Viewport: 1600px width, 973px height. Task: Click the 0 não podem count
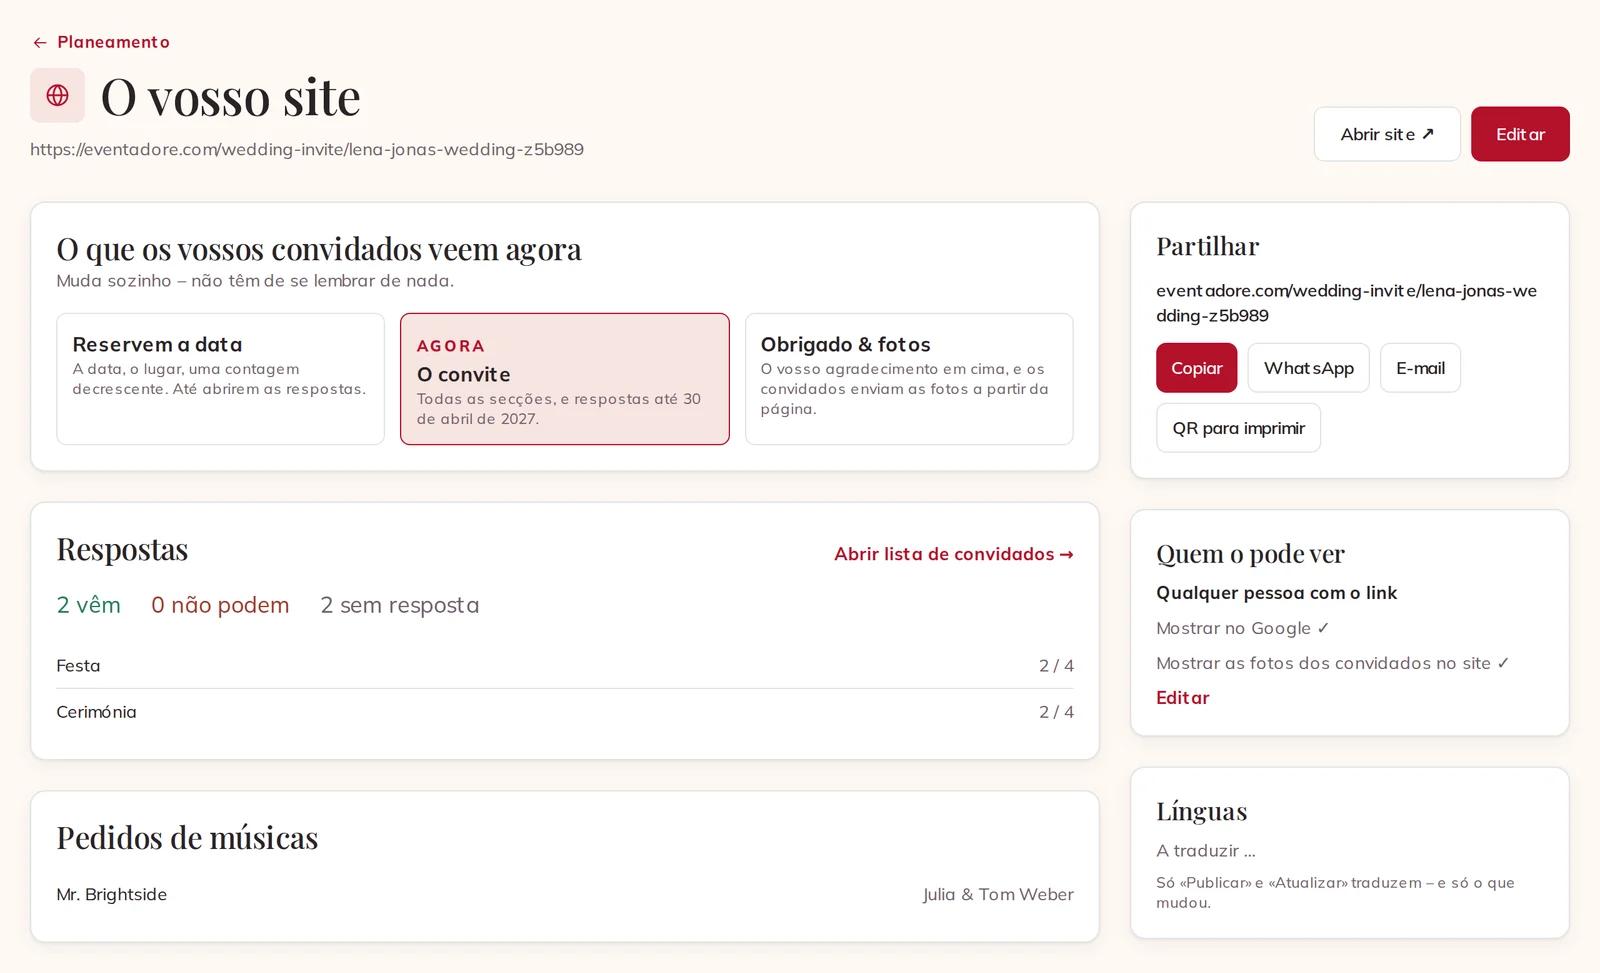[220, 605]
